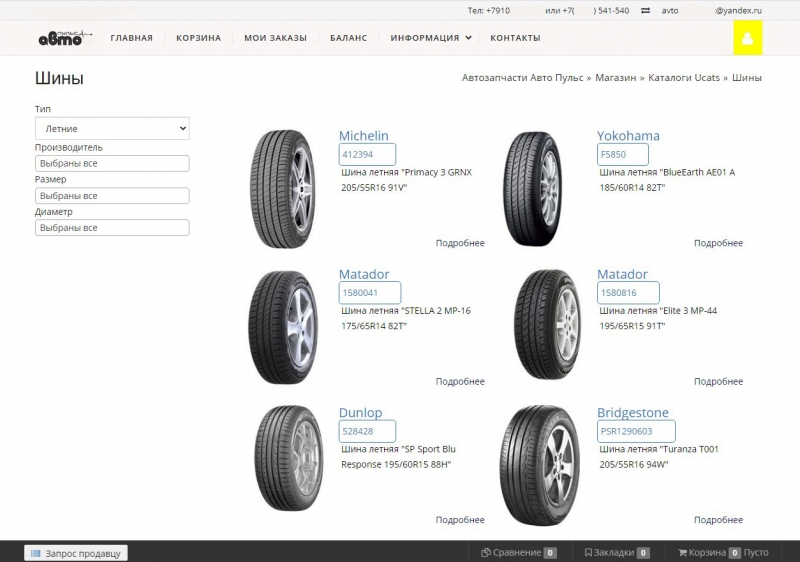Click article number PSR1290603
This screenshot has width=800, height=562.
636,431
